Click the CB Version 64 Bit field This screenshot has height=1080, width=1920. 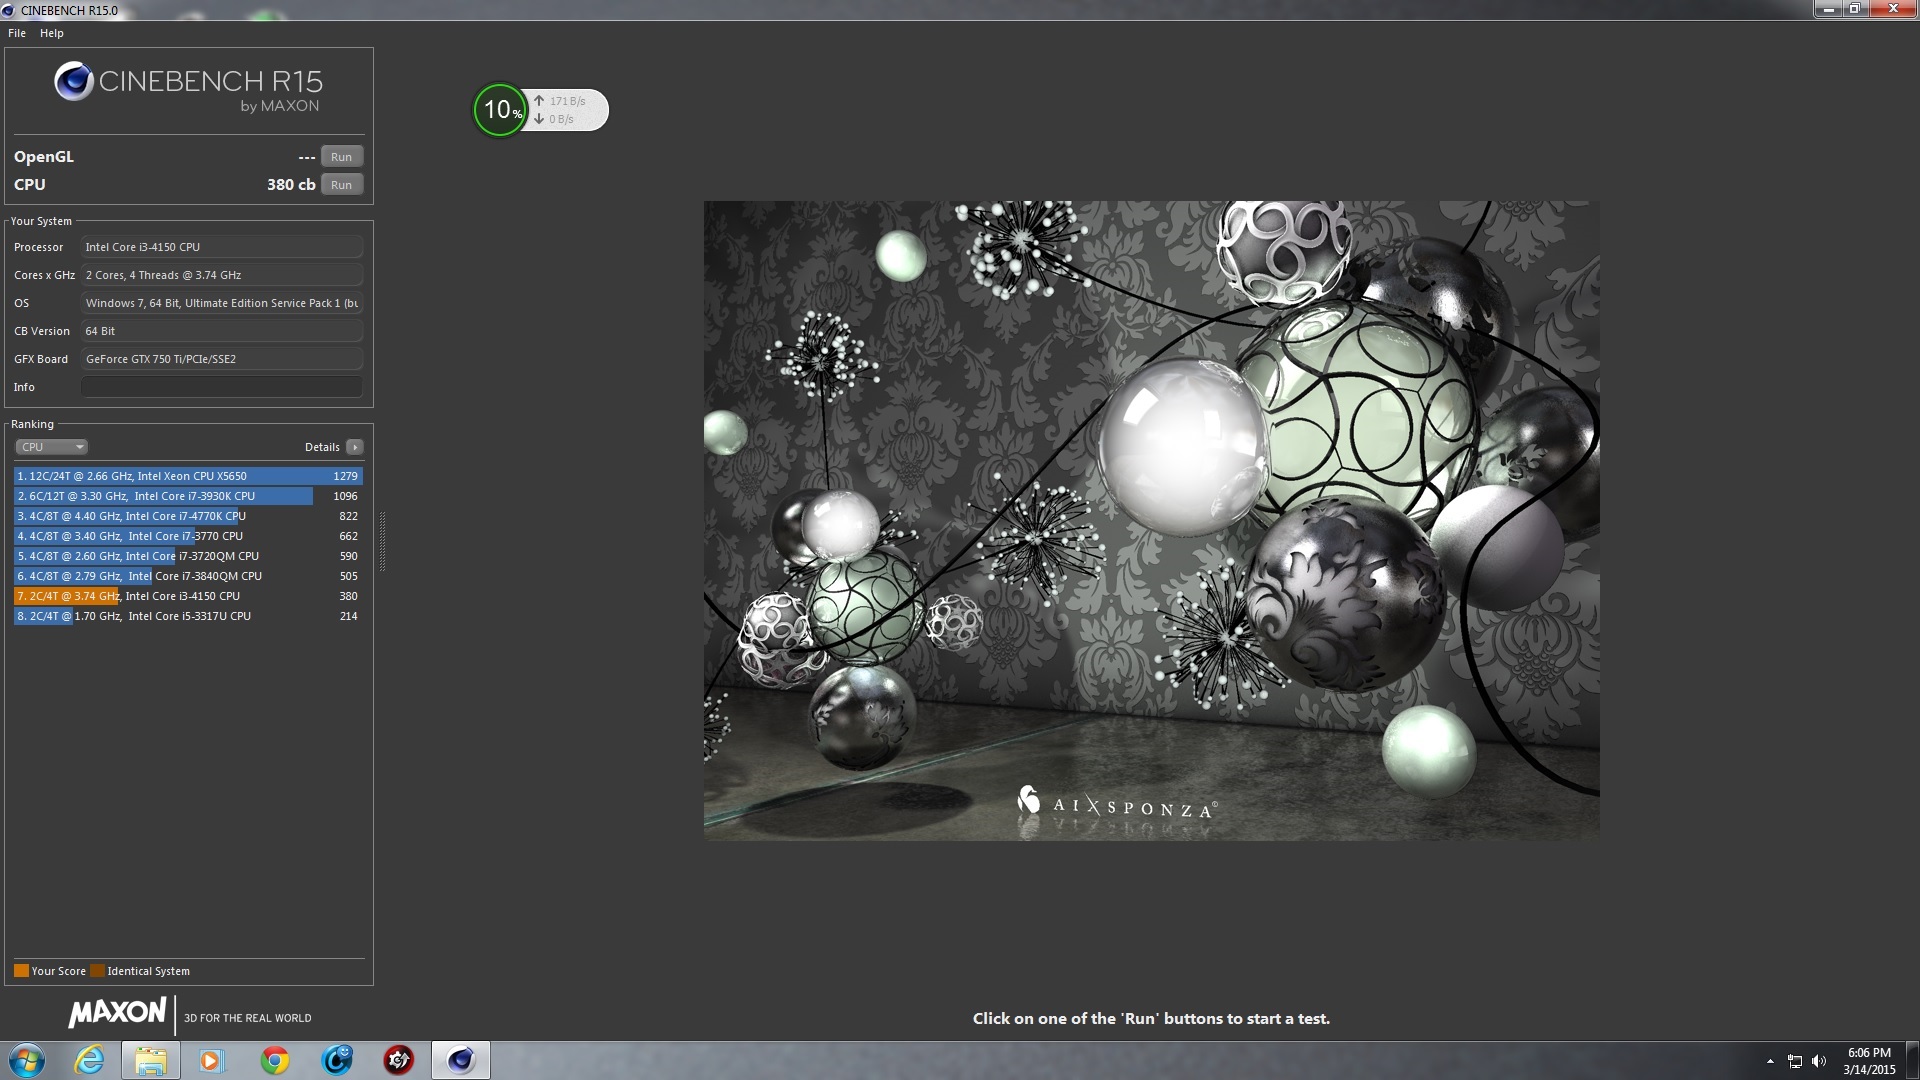coord(222,331)
